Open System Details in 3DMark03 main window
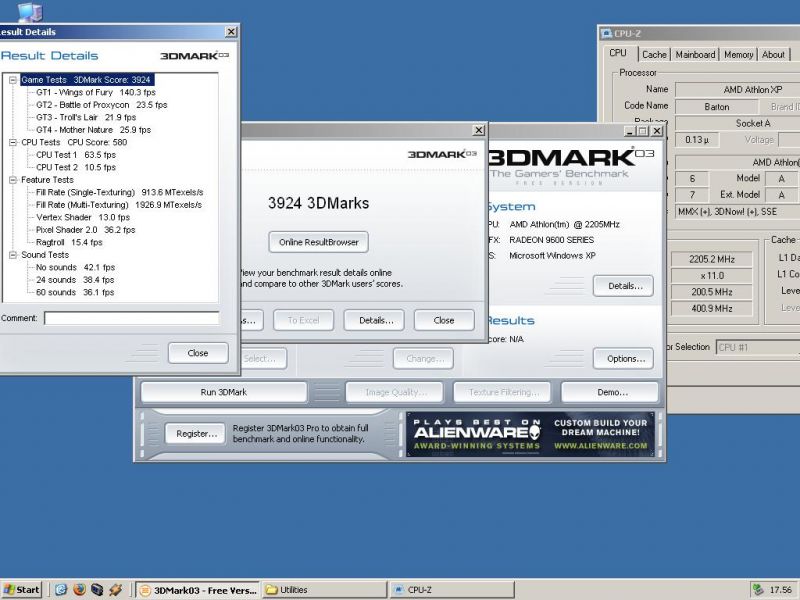This screenshot has width=800, height=600. coord(623,286)
